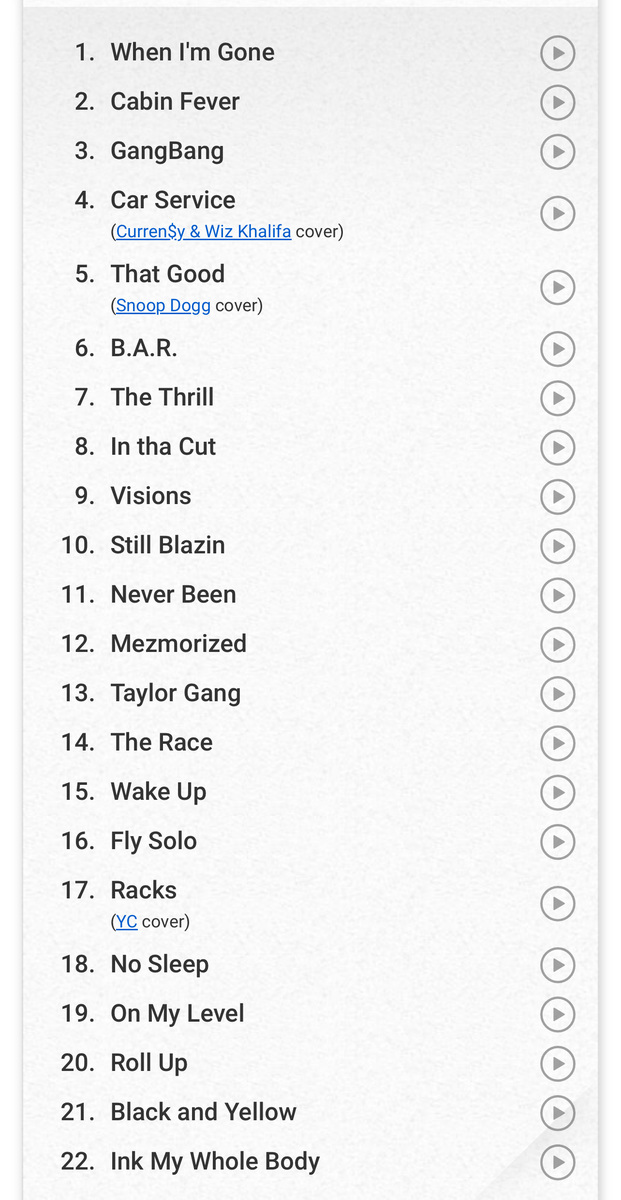Play Still Blazin song

558,545
